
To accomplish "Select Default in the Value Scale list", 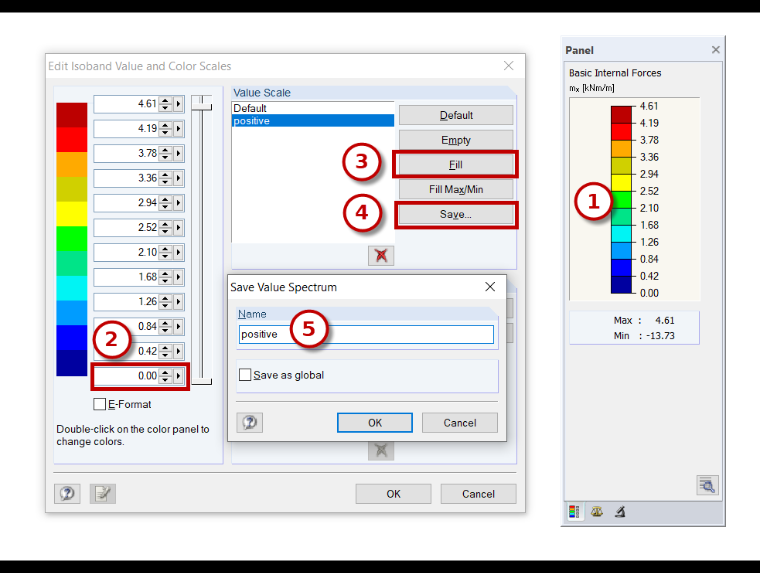I will 313,108.
